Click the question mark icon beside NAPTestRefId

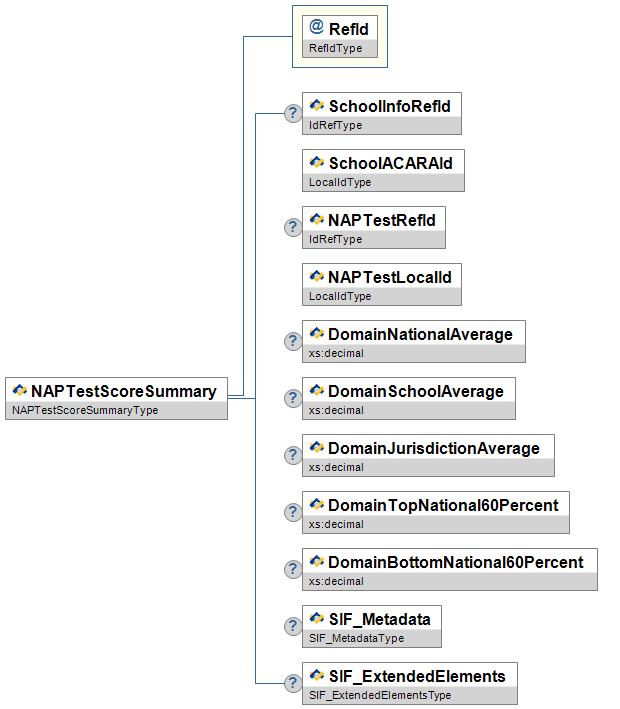(293, 227)
